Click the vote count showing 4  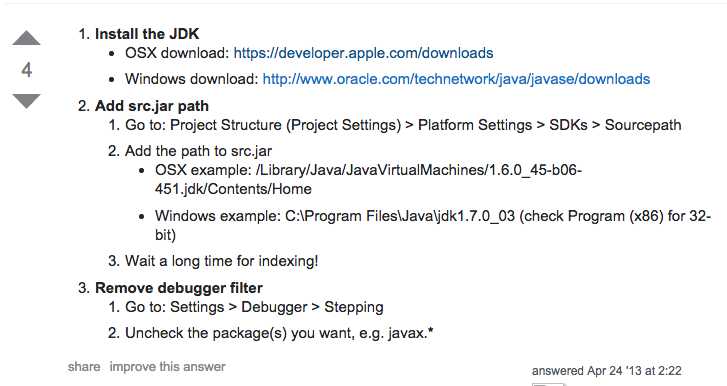pyautogui.click(x=26, y=70)
